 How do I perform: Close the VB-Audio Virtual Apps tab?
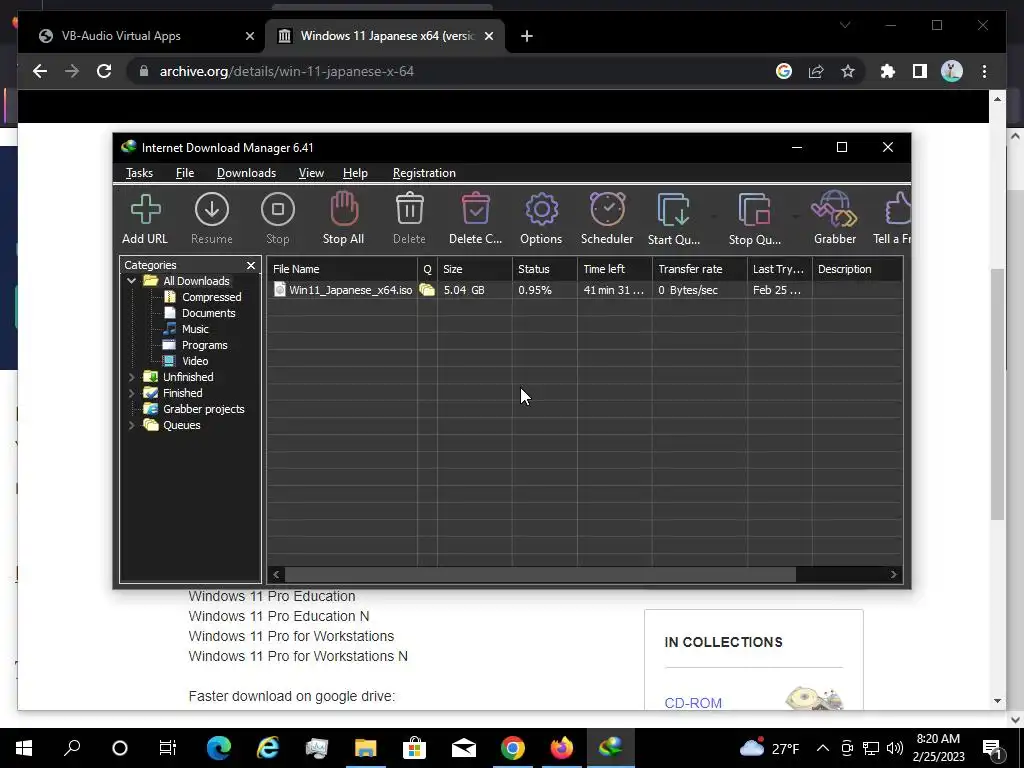click(249, 36)
